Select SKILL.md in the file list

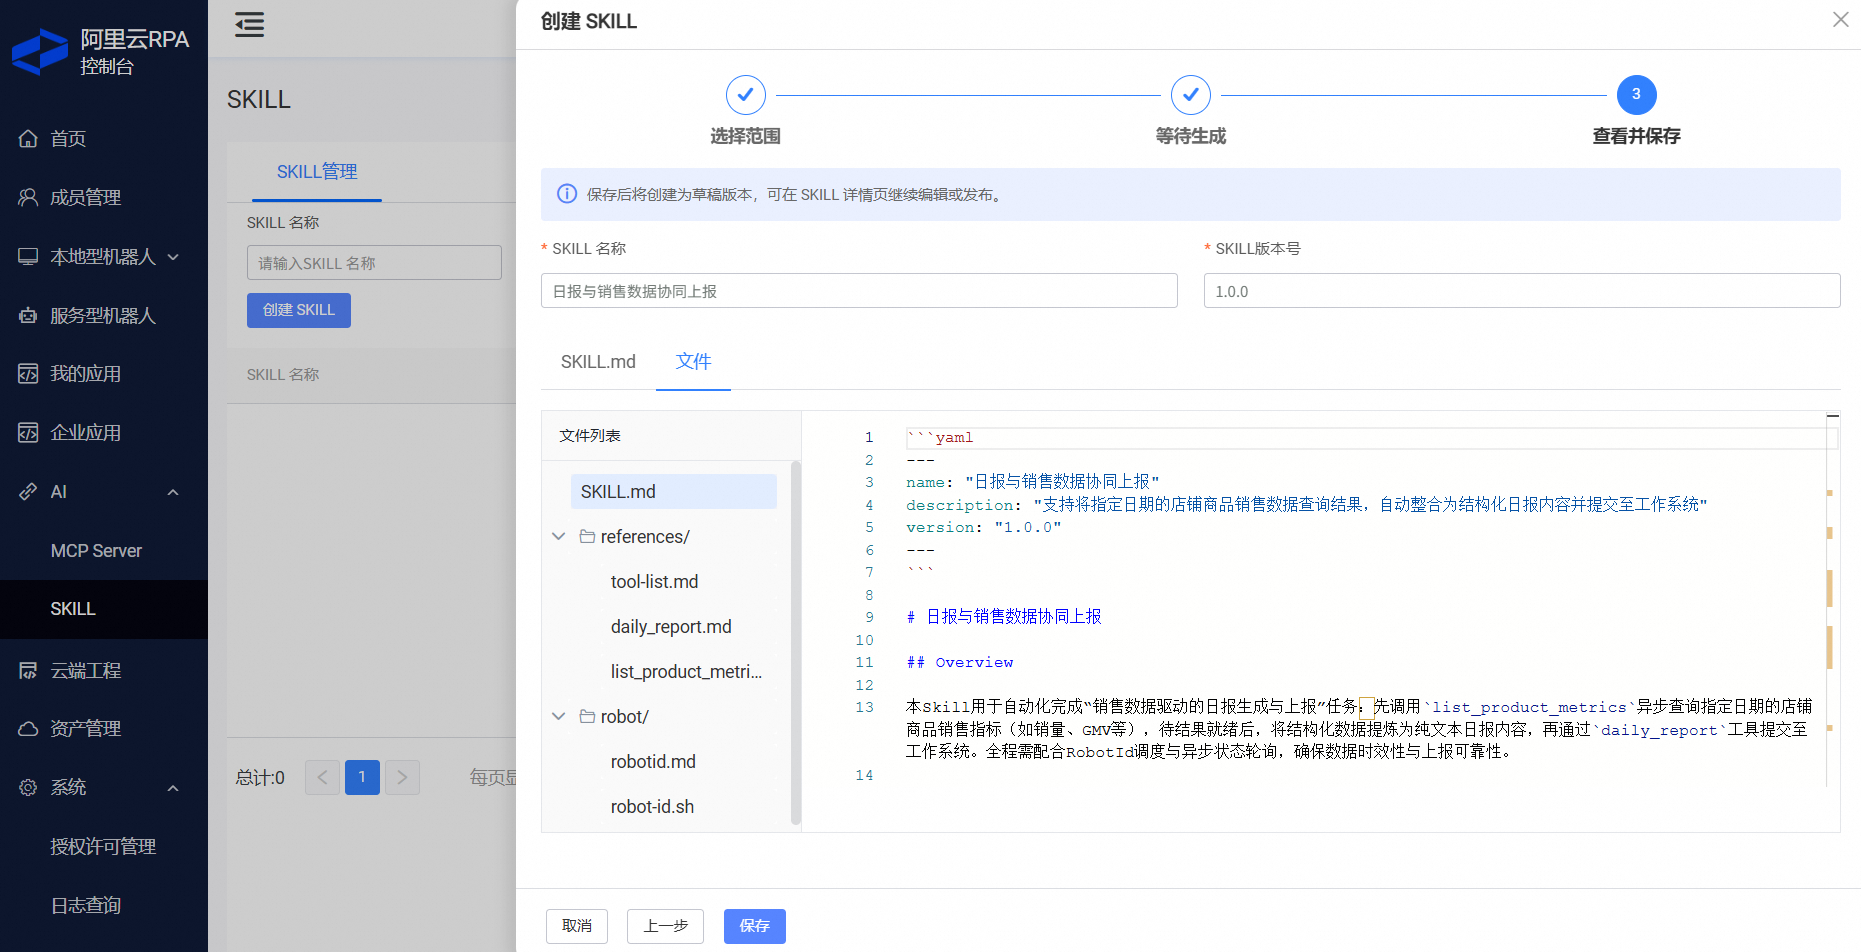click(x=673, y=492)
